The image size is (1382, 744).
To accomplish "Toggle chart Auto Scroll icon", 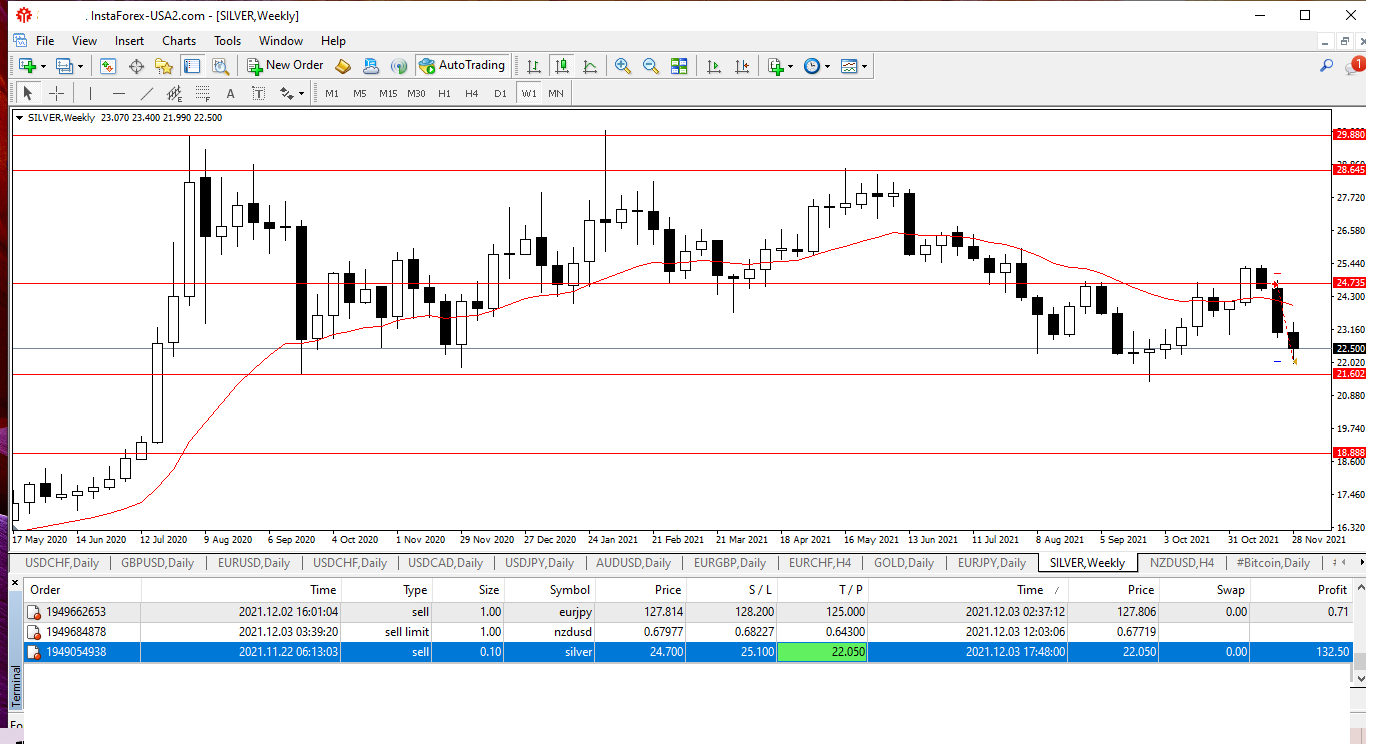I will pos(714,66).
